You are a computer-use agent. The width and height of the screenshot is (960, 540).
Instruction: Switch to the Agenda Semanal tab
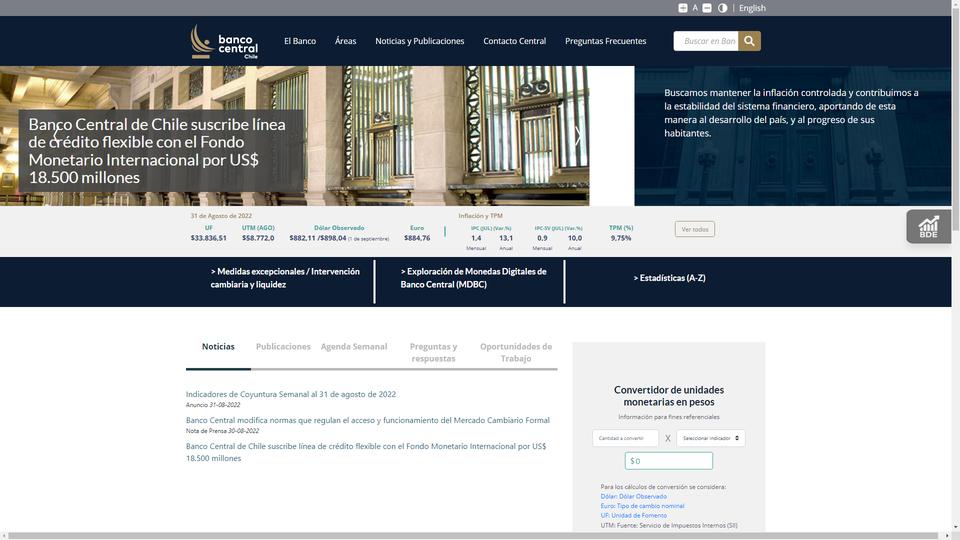[x=354, y=347]
